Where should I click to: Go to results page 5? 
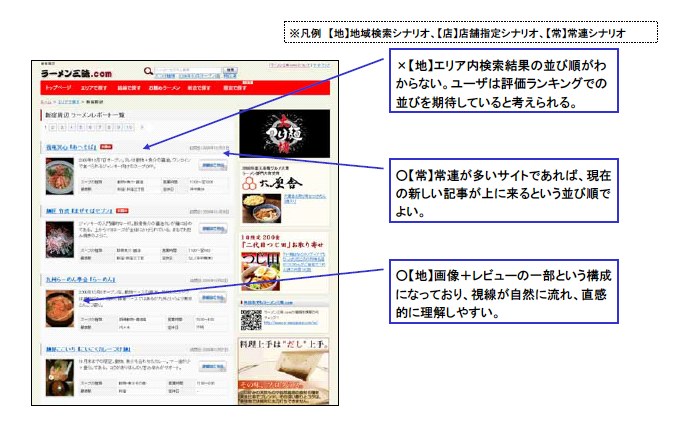81,127
